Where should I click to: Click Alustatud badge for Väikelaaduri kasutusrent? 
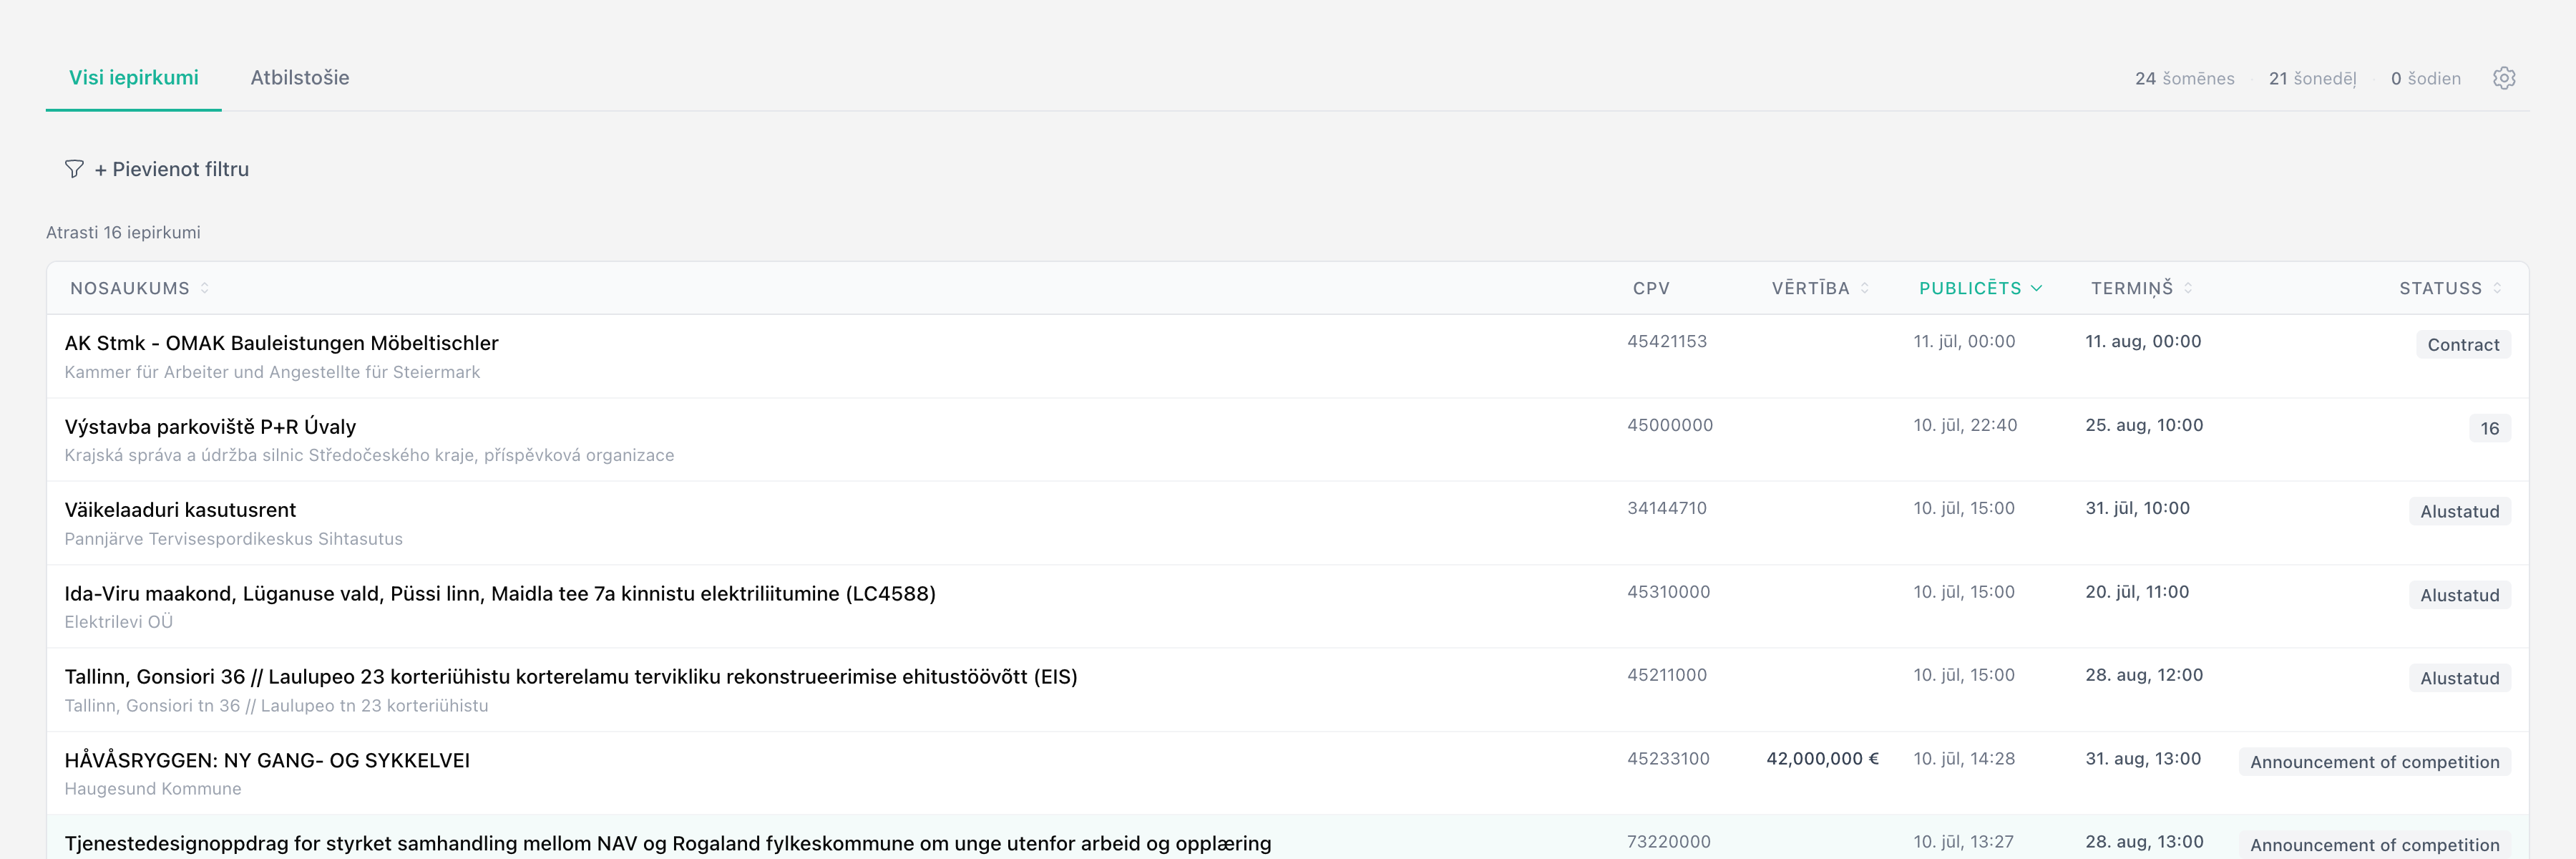pos(2459,511)
